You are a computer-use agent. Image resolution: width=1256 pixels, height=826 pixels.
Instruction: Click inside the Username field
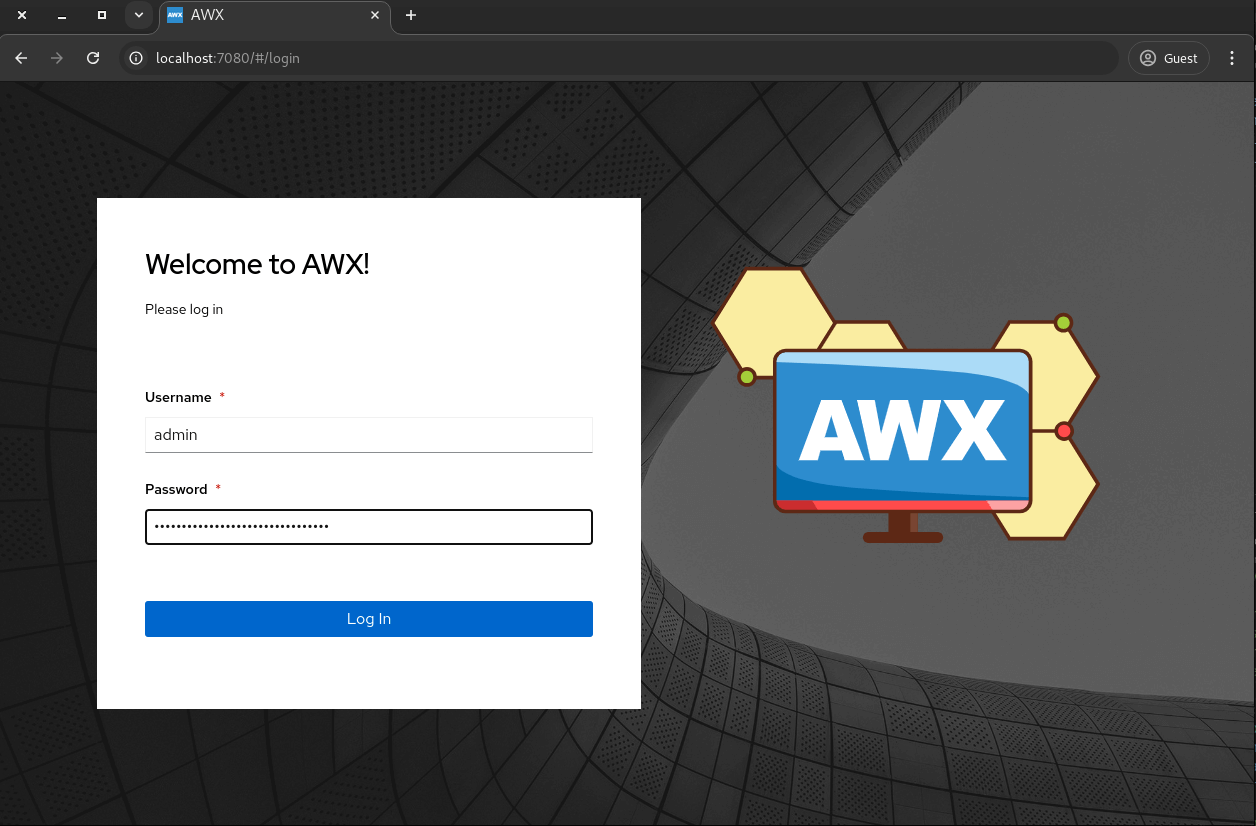(x=368, y=434)
